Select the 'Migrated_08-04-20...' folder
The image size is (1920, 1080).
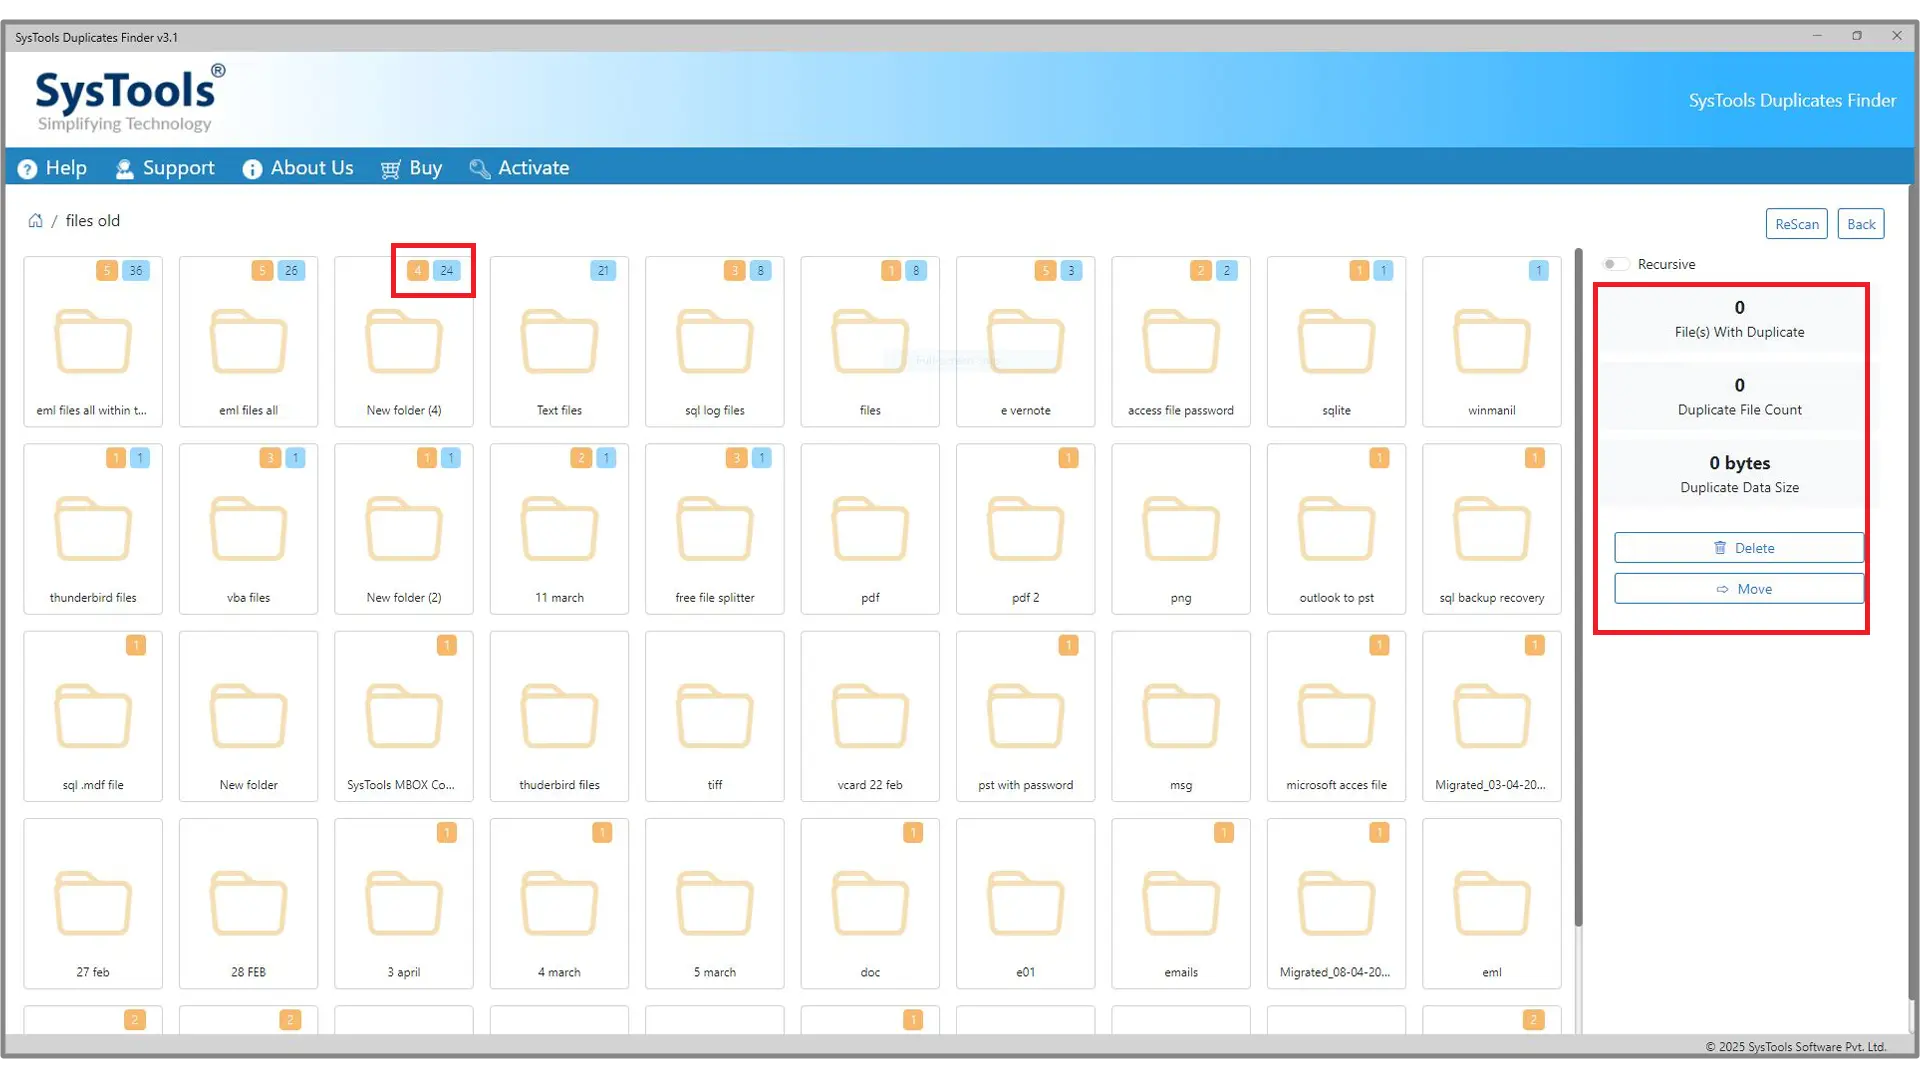(1336, 903)
